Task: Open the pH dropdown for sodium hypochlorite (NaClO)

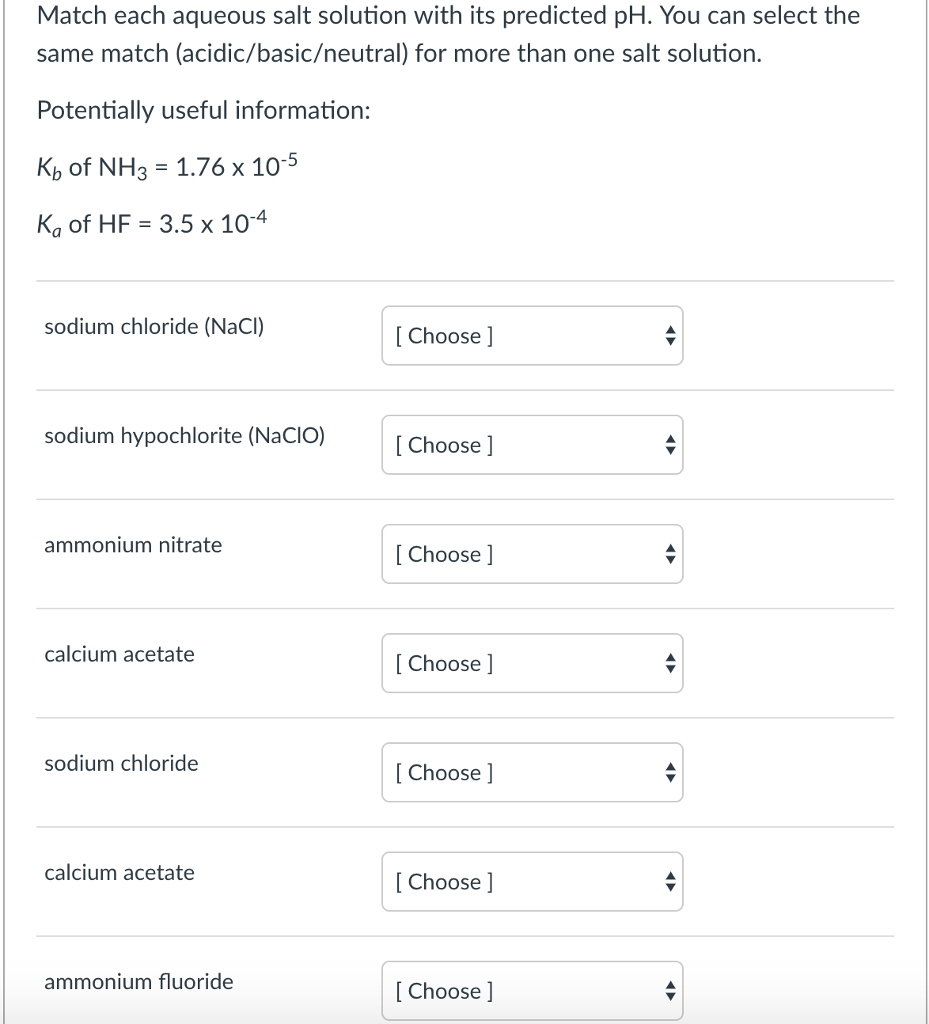Action: [x=531, y=444]
